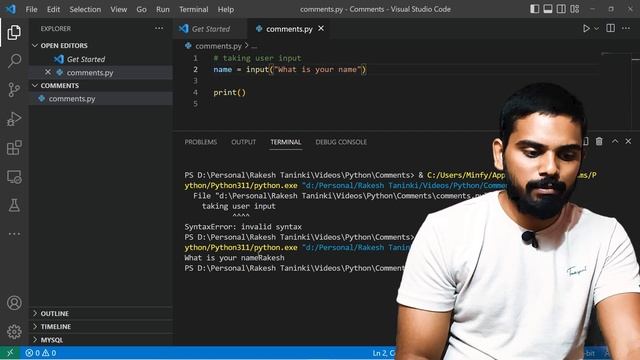Screen dimensions: 640x360
Task: Click comments.py in the breadcrumb bar
Action: (x=218, y=46)
